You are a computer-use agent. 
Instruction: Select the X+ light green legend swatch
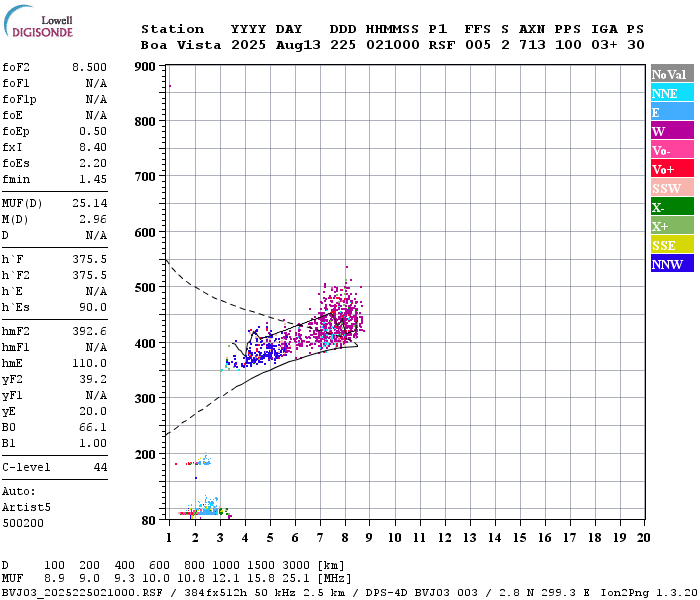[672, 226]
